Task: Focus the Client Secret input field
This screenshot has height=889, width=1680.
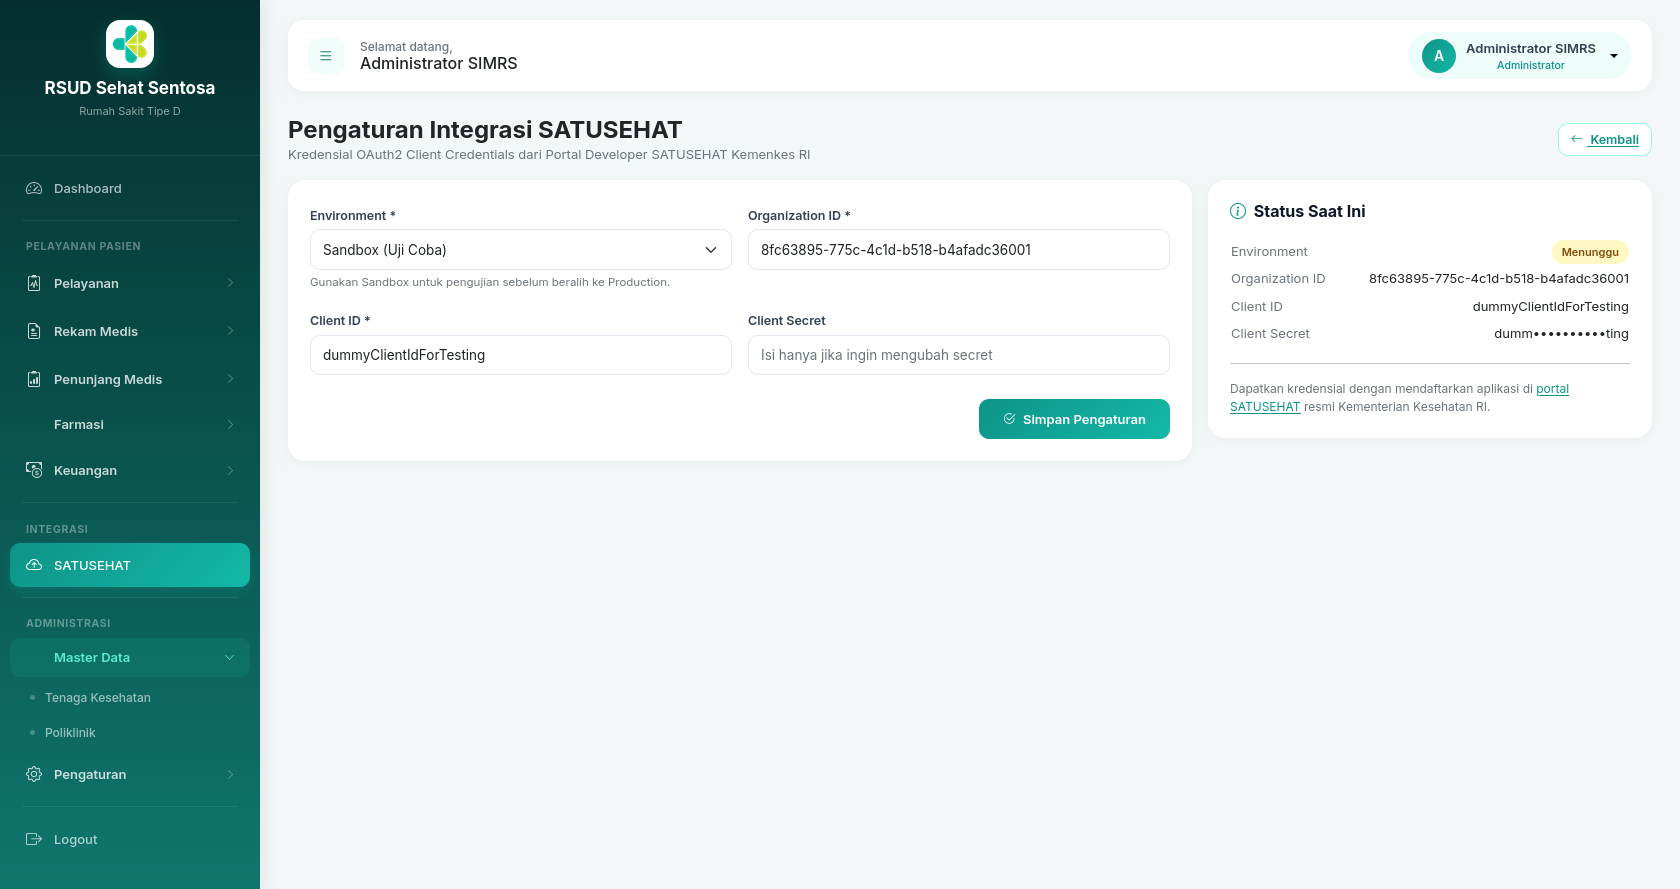Action: coord(959,355)
